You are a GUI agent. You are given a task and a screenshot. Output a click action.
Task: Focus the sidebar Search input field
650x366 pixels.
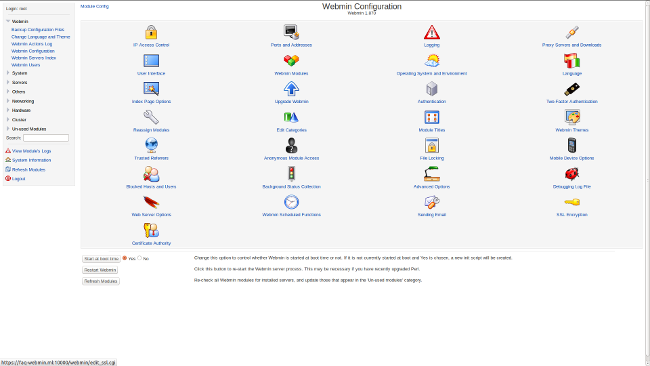click(x=46, y=138)
